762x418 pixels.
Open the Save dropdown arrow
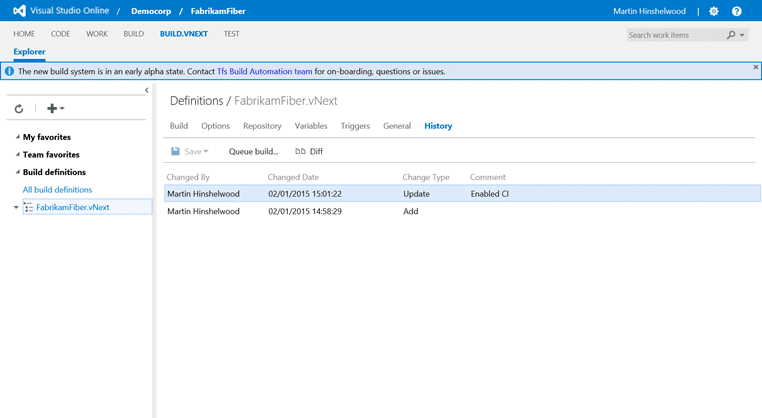pyautogui.click(x=206, y=152)
